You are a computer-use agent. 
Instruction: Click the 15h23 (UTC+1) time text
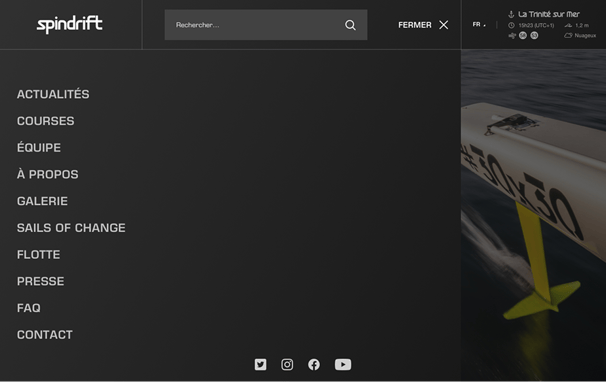(x=536, y=26)
